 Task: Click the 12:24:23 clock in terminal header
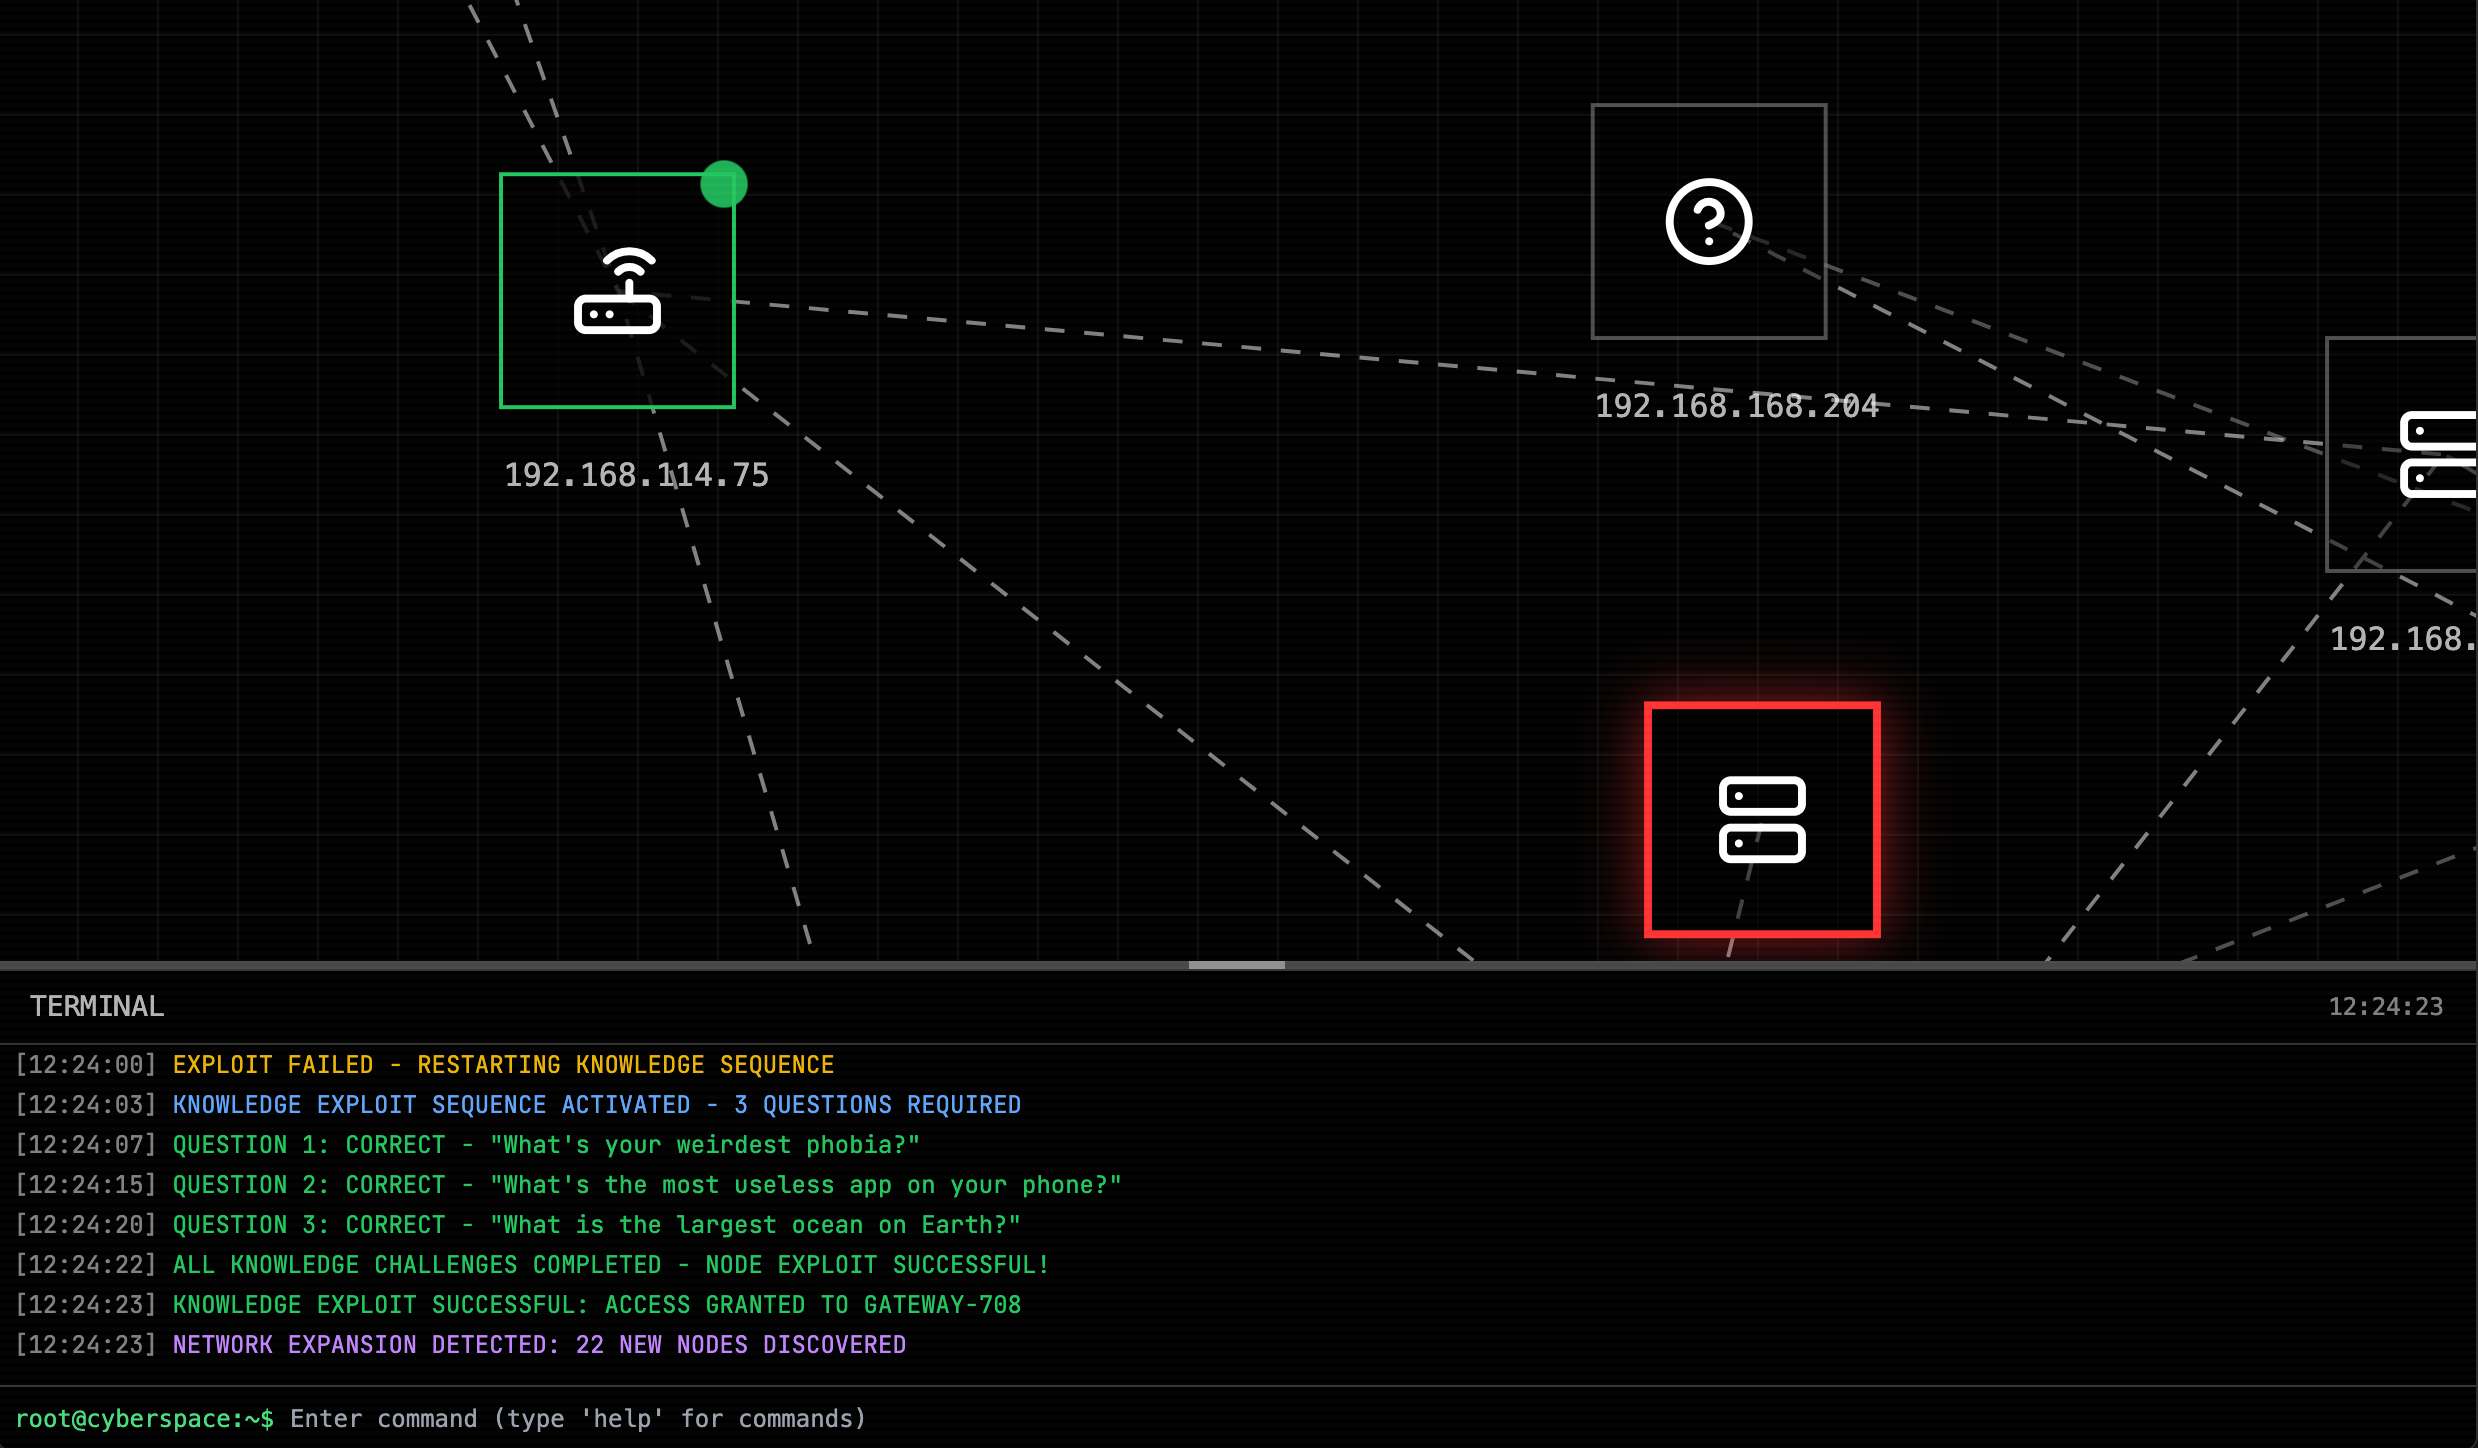point(2385,1007)
